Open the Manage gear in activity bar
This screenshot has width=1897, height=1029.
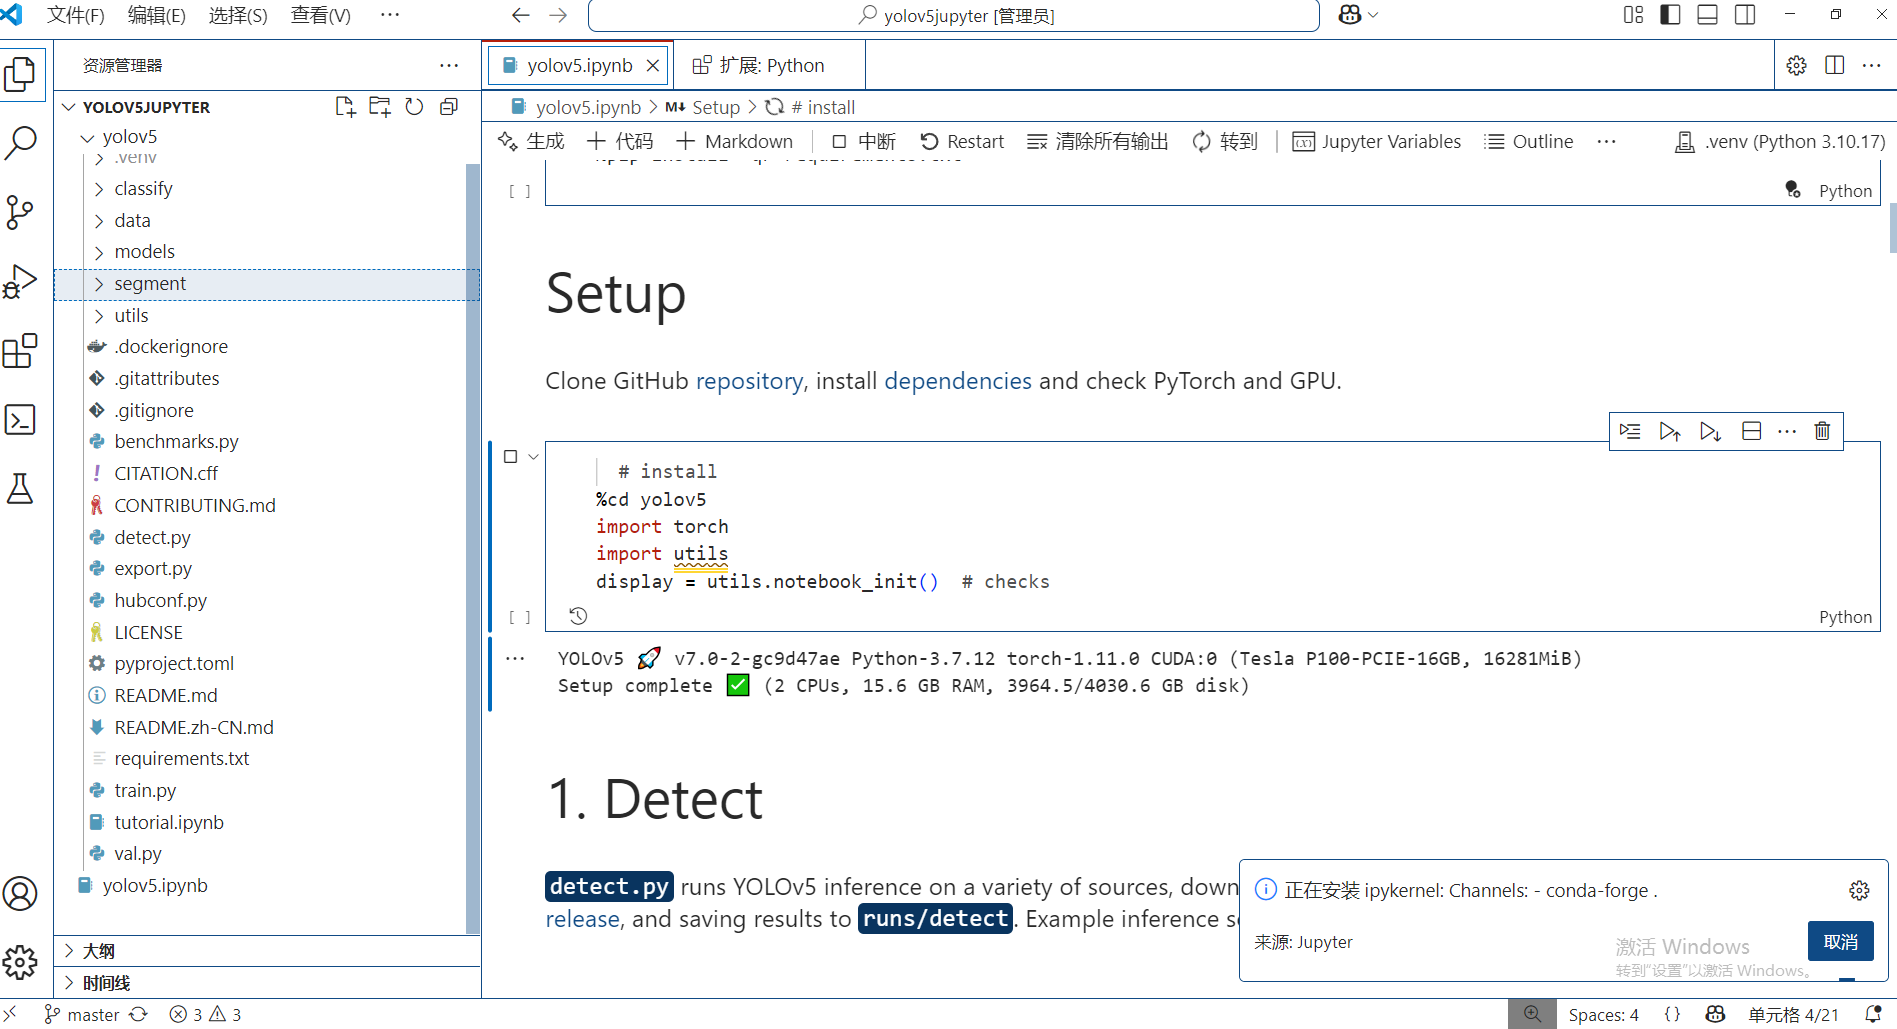click(x=20, y=962)
